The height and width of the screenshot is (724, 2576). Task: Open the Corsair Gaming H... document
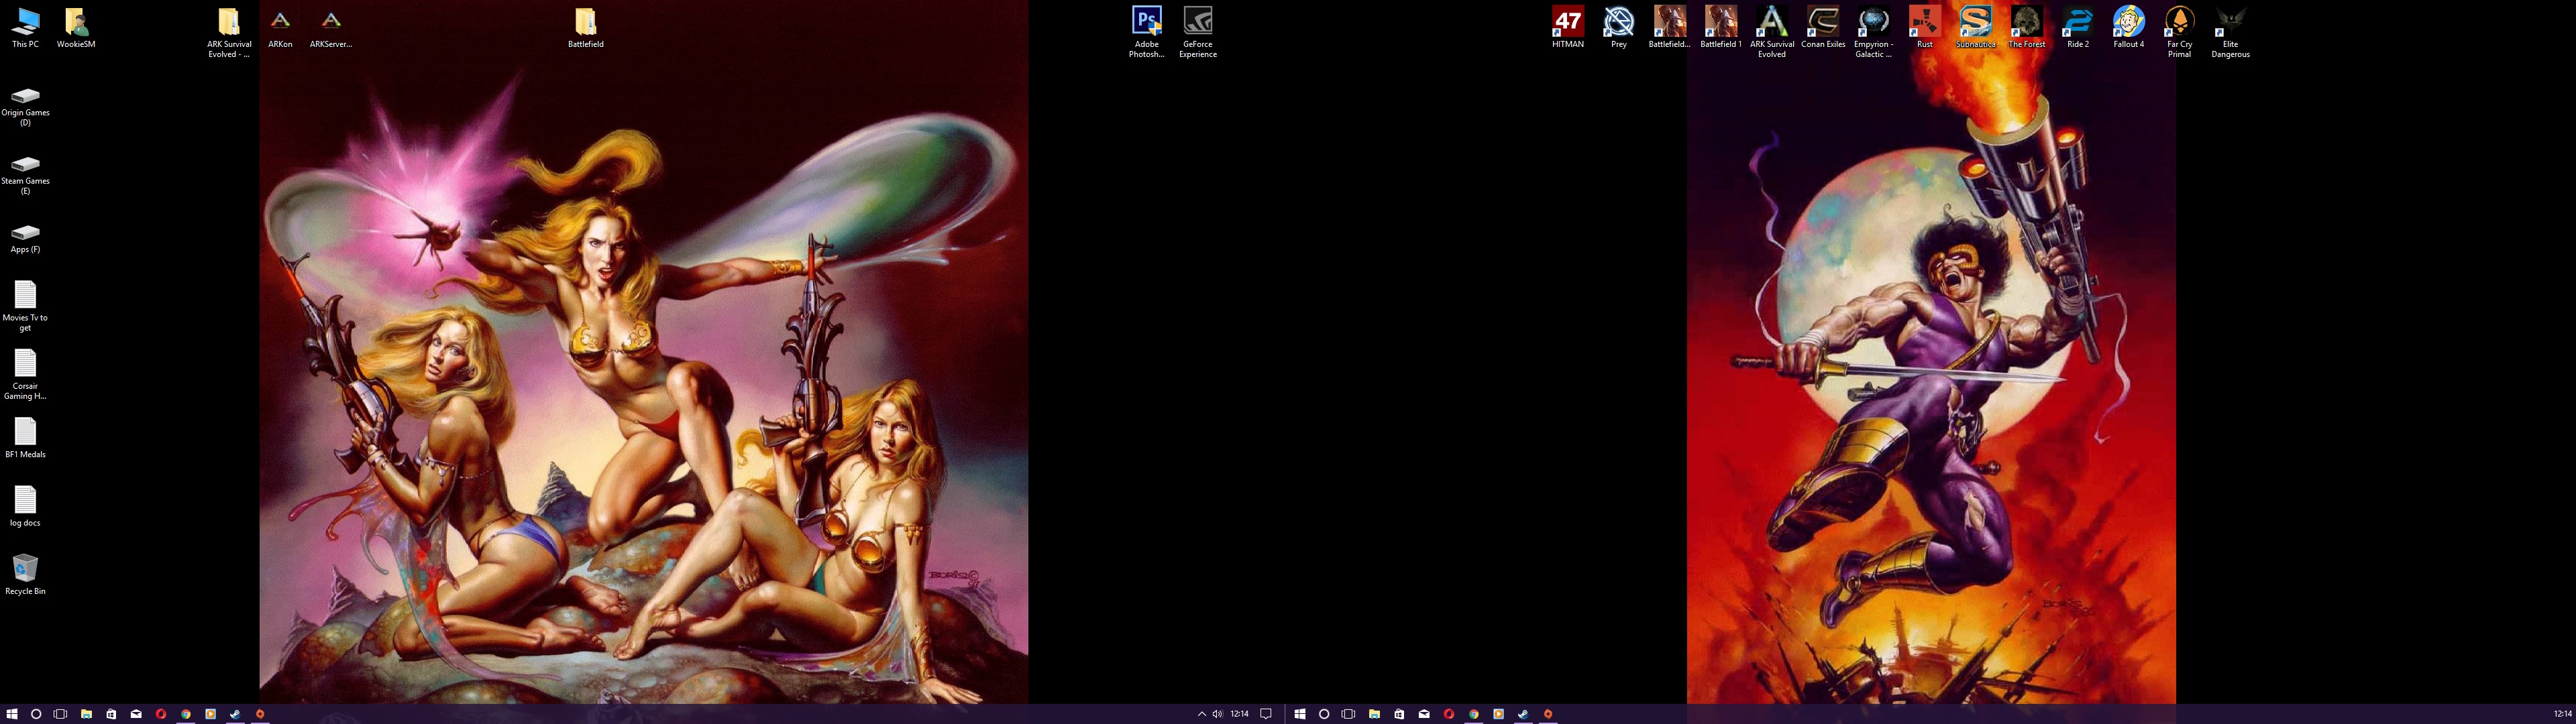(x=25, y=374)
